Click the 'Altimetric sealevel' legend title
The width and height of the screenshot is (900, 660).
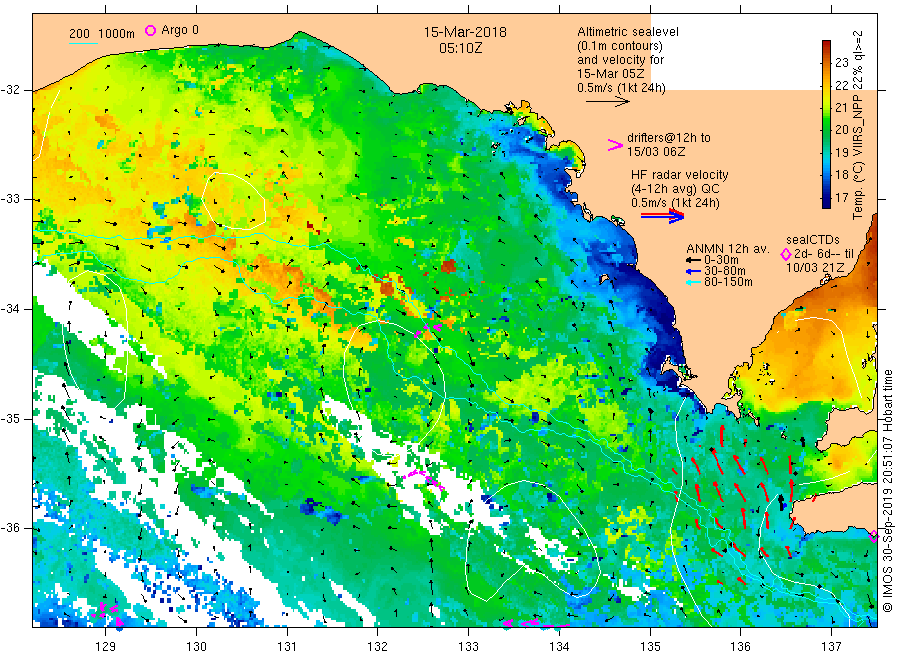(628, 32)
